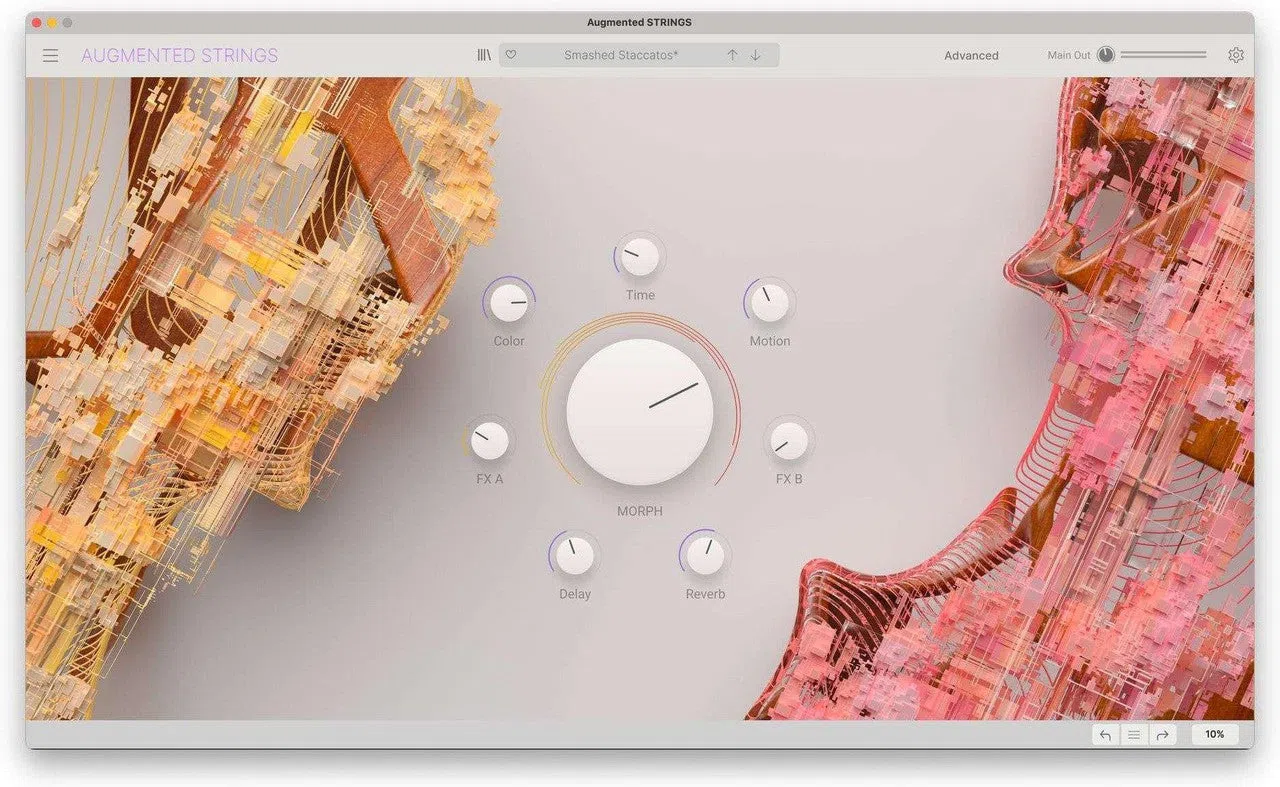Load the previous preset with the up arrow
This screenshot has height=787, width=1280.
[x=732, y=55]
